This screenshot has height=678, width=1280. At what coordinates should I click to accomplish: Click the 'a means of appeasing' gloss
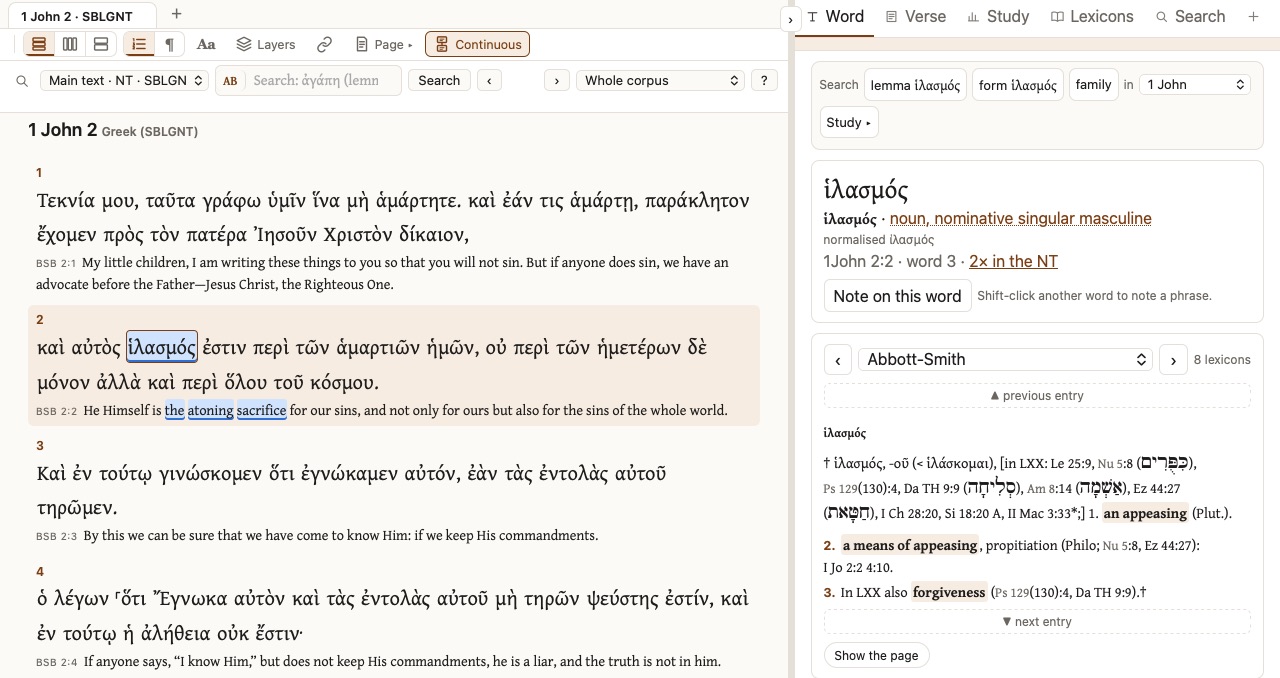[x=910, y=546]
